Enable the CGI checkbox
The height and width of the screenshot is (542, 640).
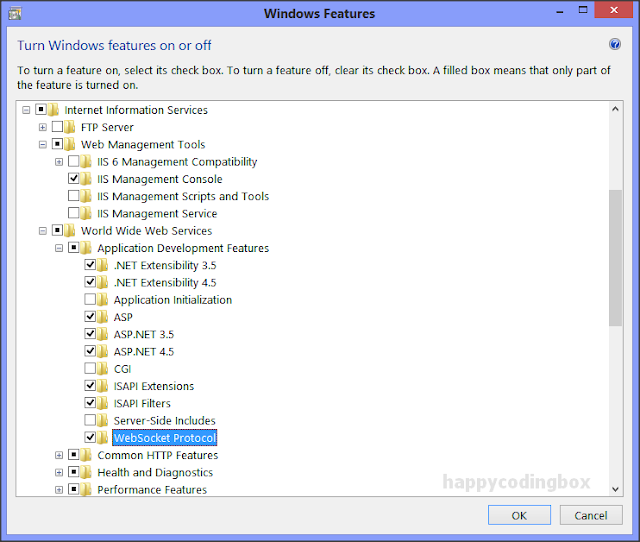click(x=90, y=368)
